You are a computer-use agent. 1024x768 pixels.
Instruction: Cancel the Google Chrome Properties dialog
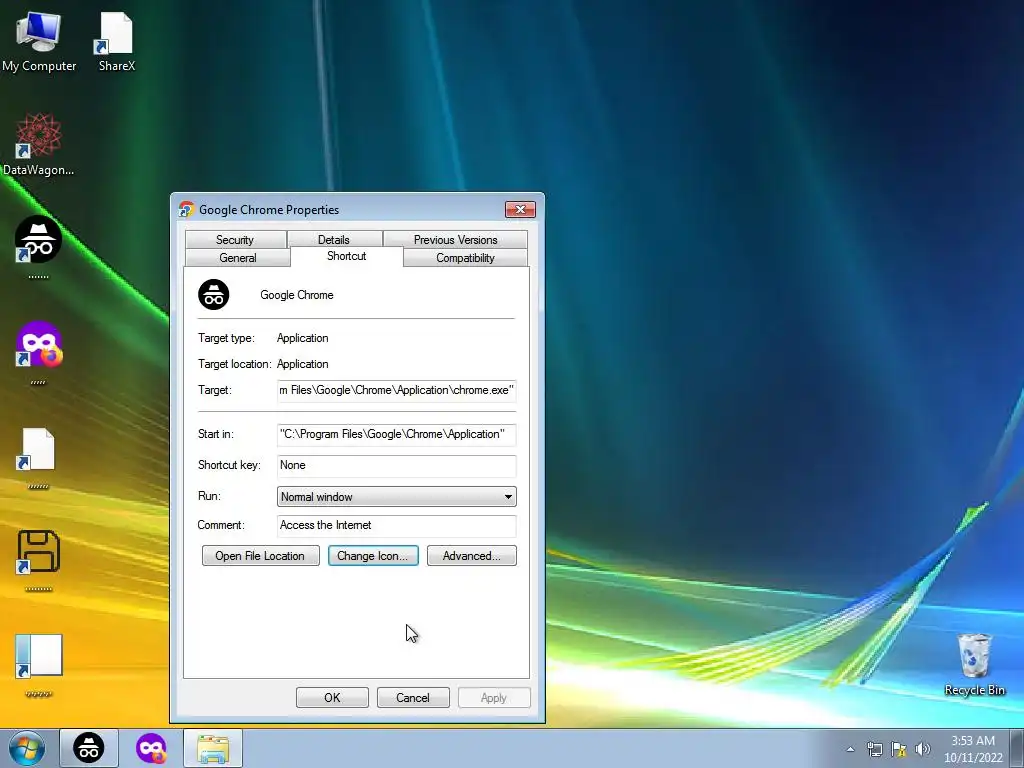pyautogui.click(x=413, y=697)
